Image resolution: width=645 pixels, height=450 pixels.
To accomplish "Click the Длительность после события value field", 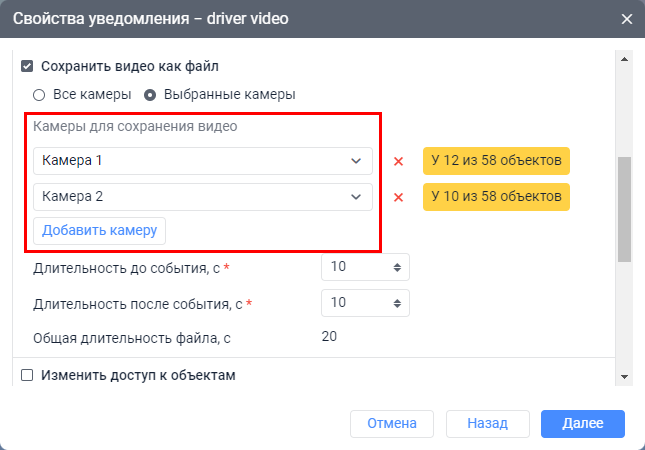I will (358, 302).
